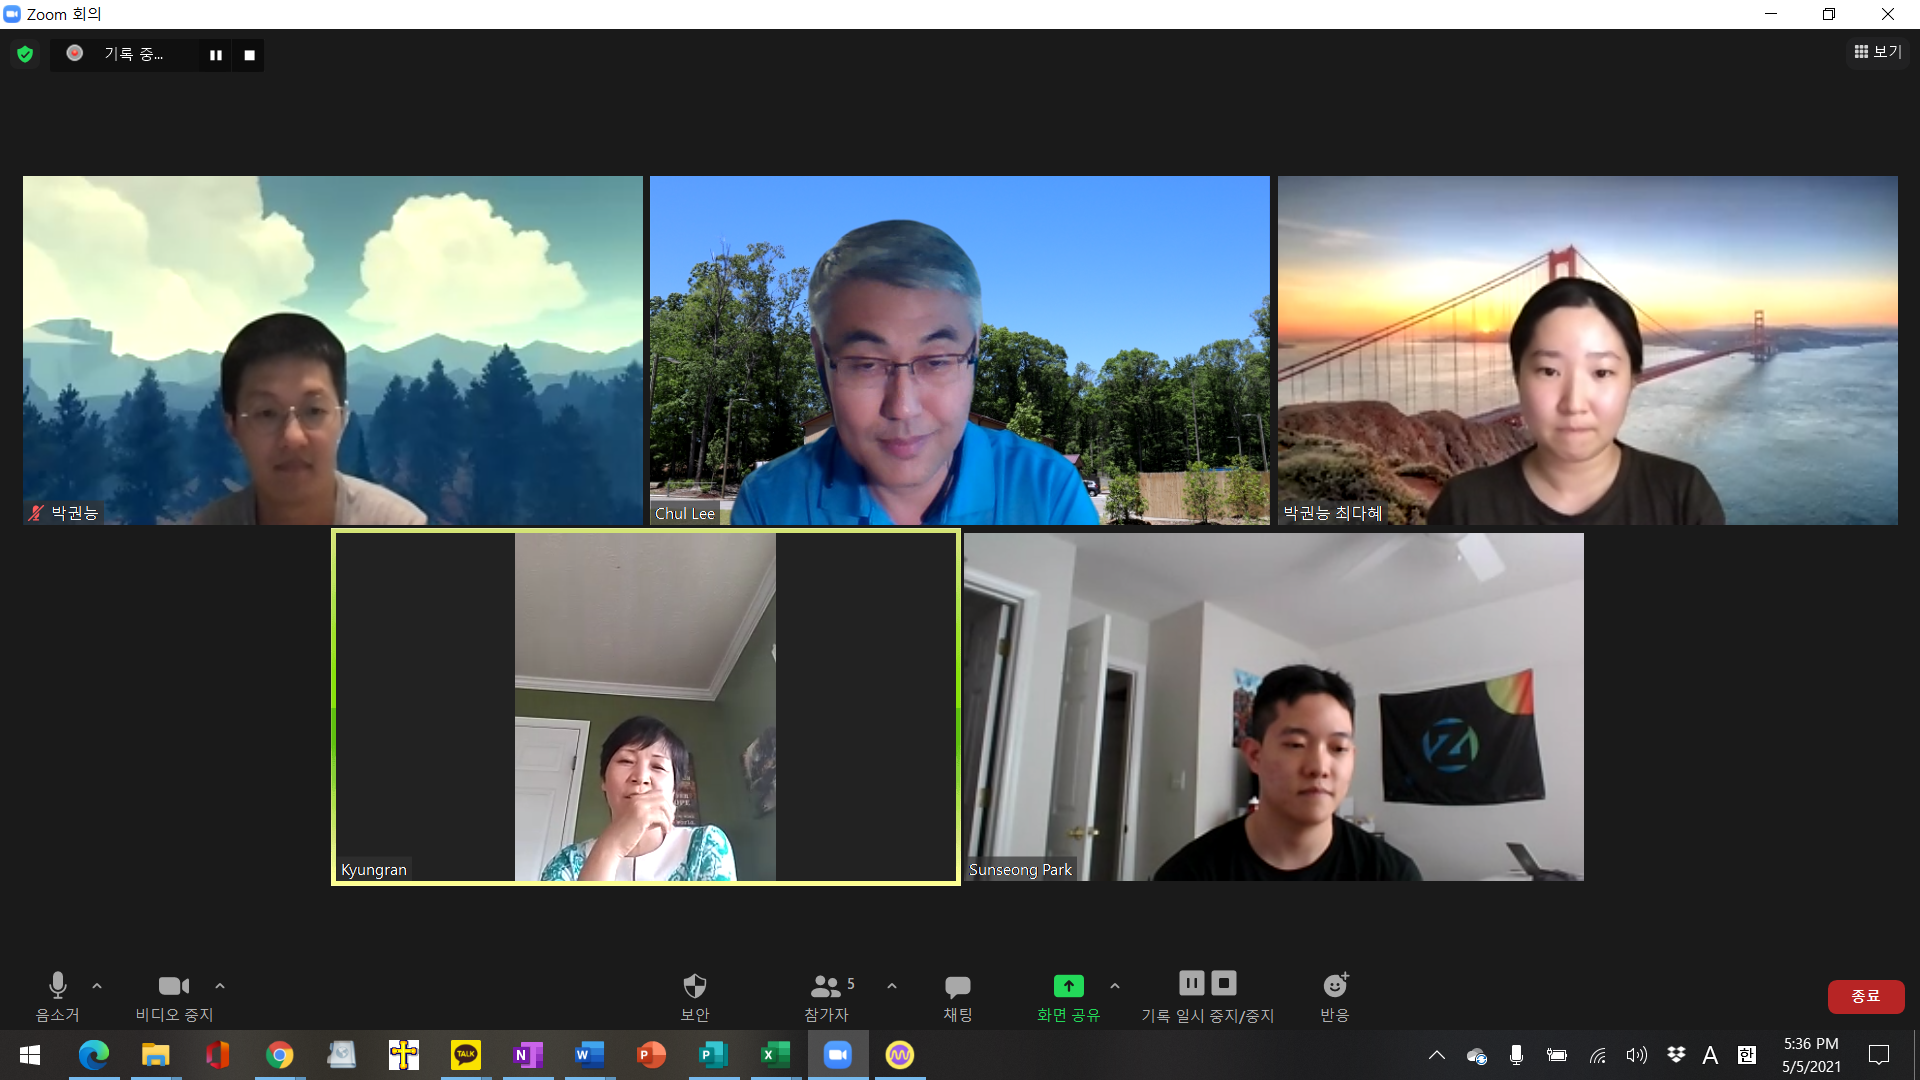Open KakaoTalk from the taskbar
Image resolution: width=1920 pixels, height=1080 pixels.
pos(466,1055)
